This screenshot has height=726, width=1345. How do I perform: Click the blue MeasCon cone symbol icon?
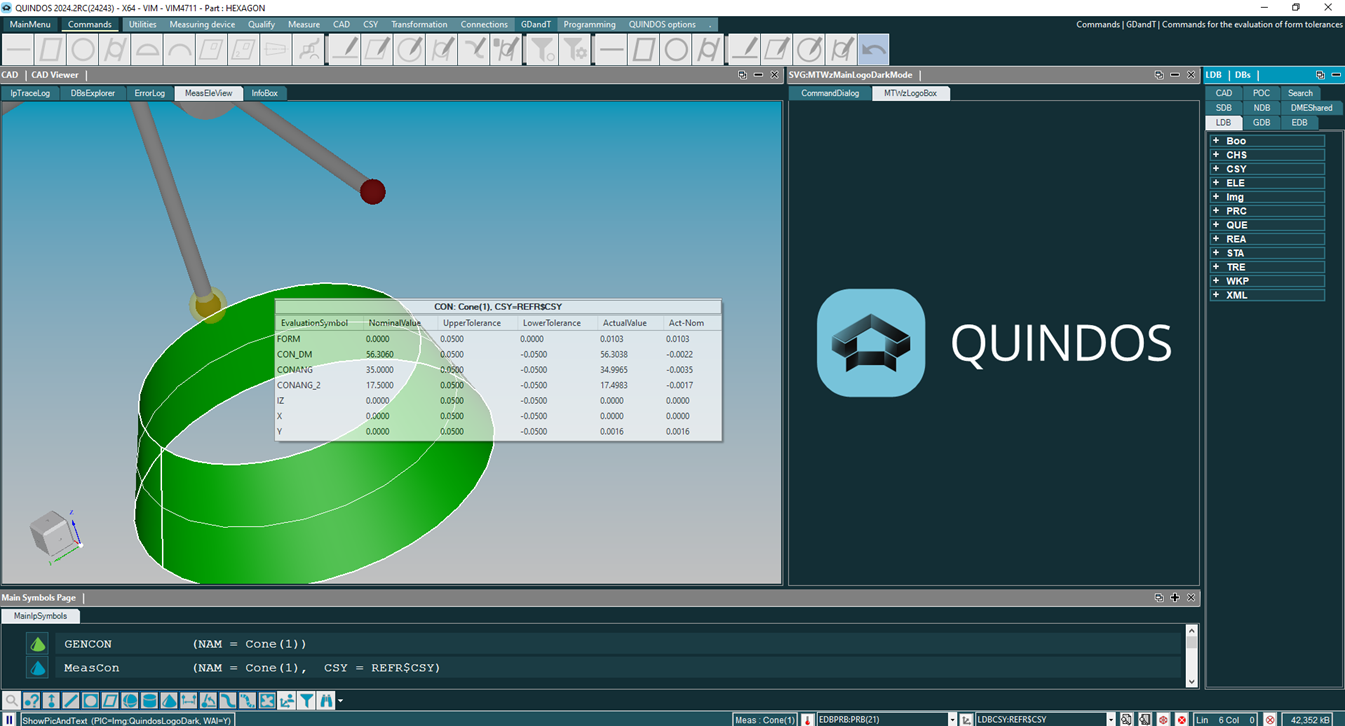point(37,668)
